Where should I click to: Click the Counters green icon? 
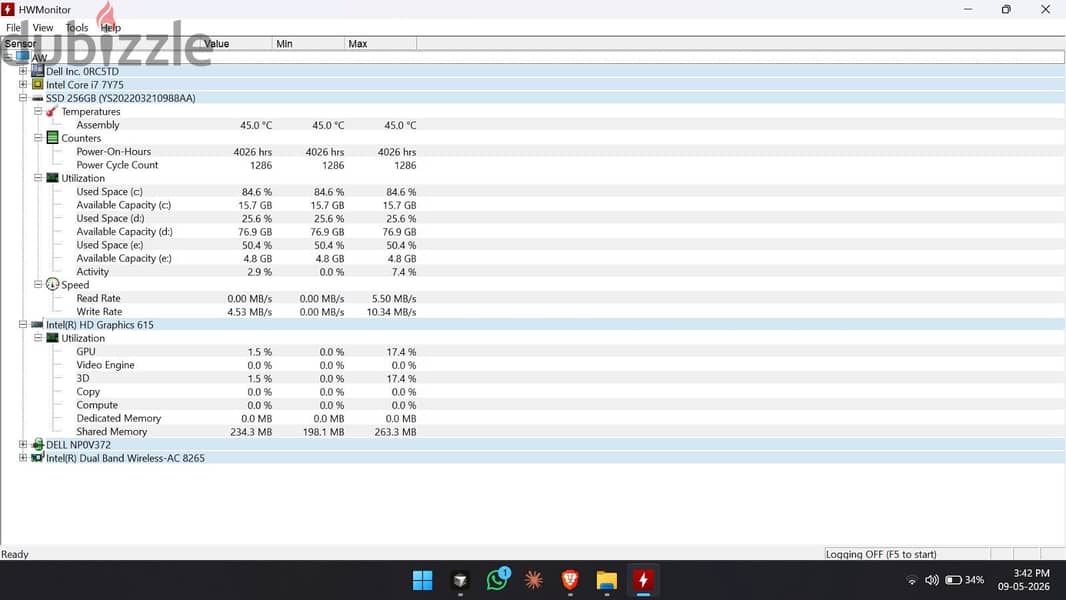pyautogui.click(x=52, y=137)
